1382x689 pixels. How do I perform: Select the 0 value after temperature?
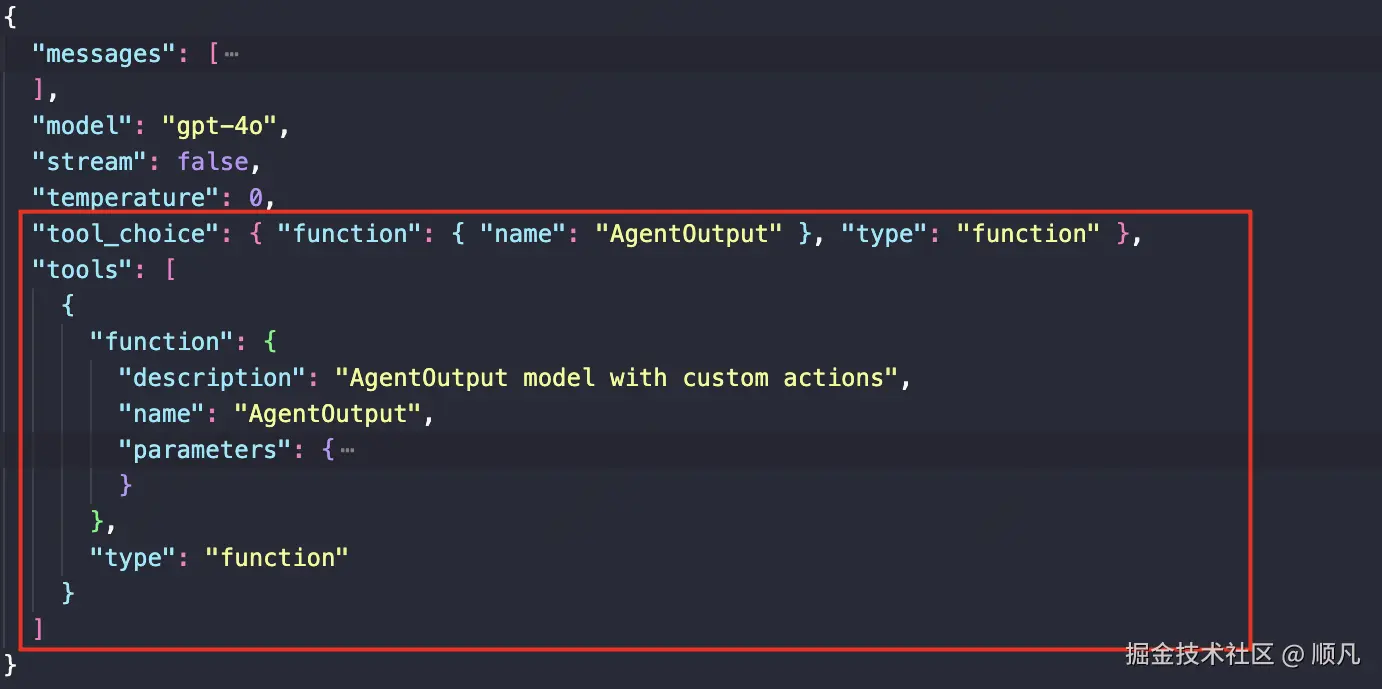click(x=256, y=198)
